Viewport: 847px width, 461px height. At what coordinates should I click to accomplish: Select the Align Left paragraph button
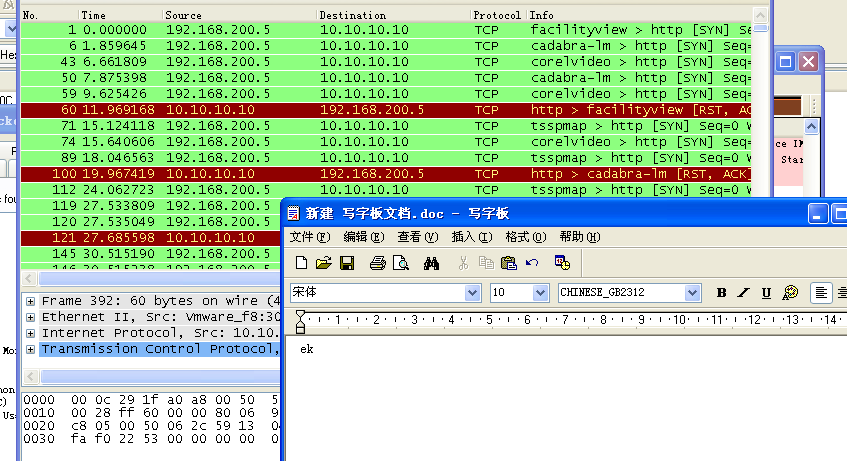point(821,293)
